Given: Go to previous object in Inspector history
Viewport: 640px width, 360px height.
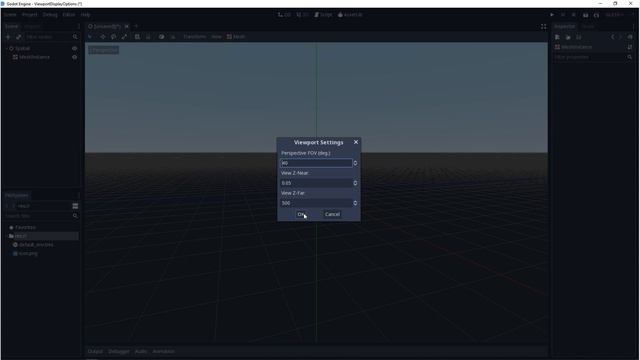Looking at the screenshot, I should click(x=613, y=37).
